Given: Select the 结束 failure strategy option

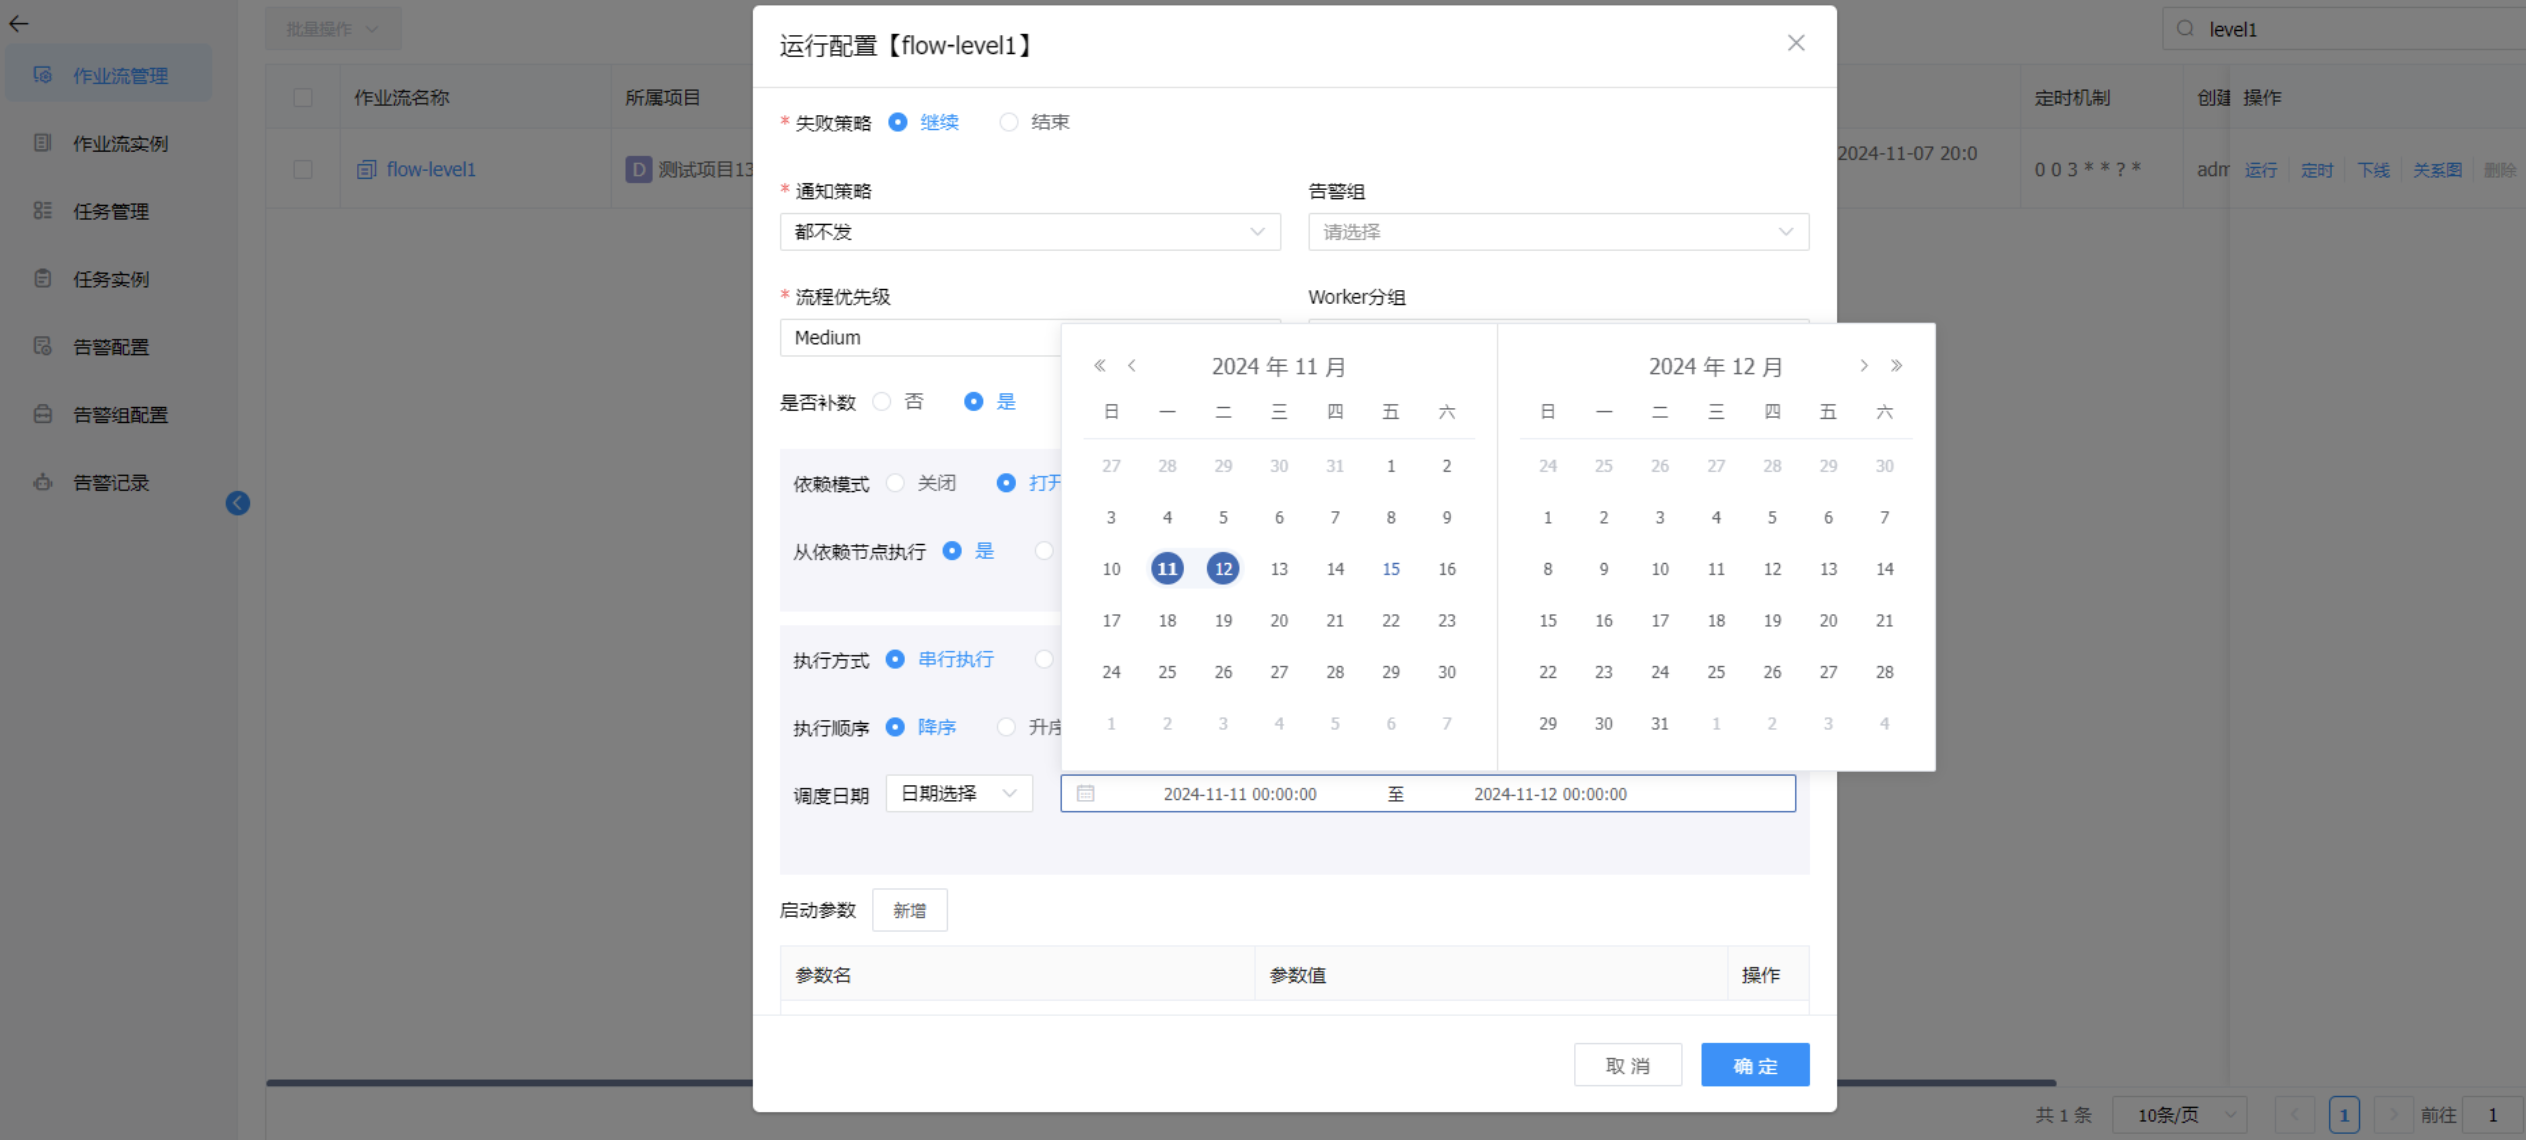Looking at the screenshot, I should 1010,122.
